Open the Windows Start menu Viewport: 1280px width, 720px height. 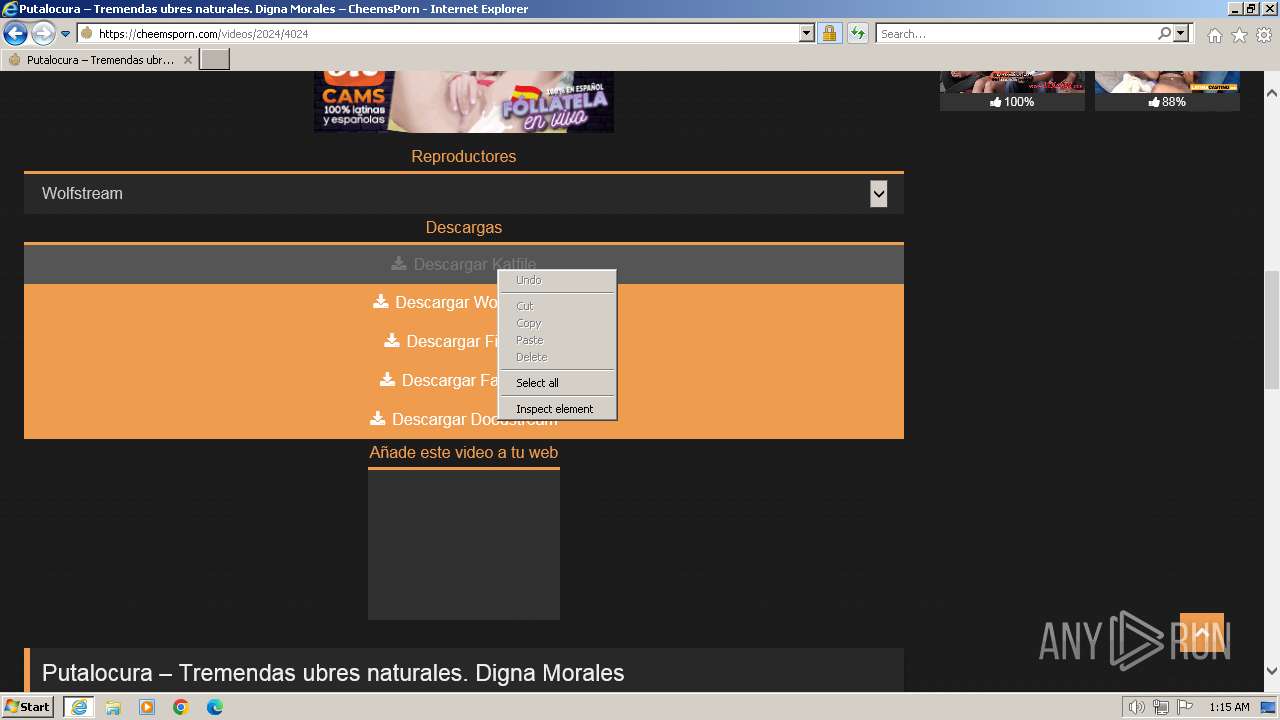[x=28, y=707]
